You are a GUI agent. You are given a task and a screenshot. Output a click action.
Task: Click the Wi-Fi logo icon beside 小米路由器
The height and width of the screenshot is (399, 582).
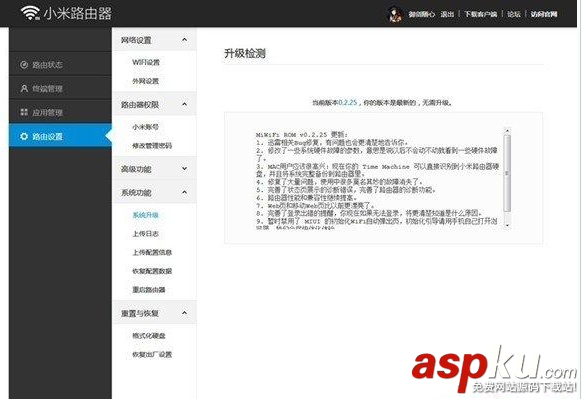pyautogui.click(x=30, y=13)
